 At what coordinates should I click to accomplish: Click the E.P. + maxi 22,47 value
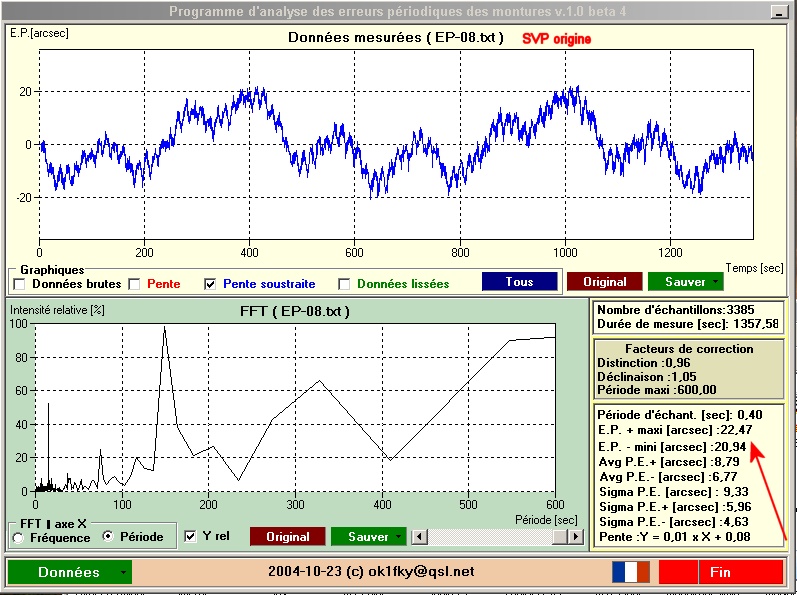[x=675, y=430]
